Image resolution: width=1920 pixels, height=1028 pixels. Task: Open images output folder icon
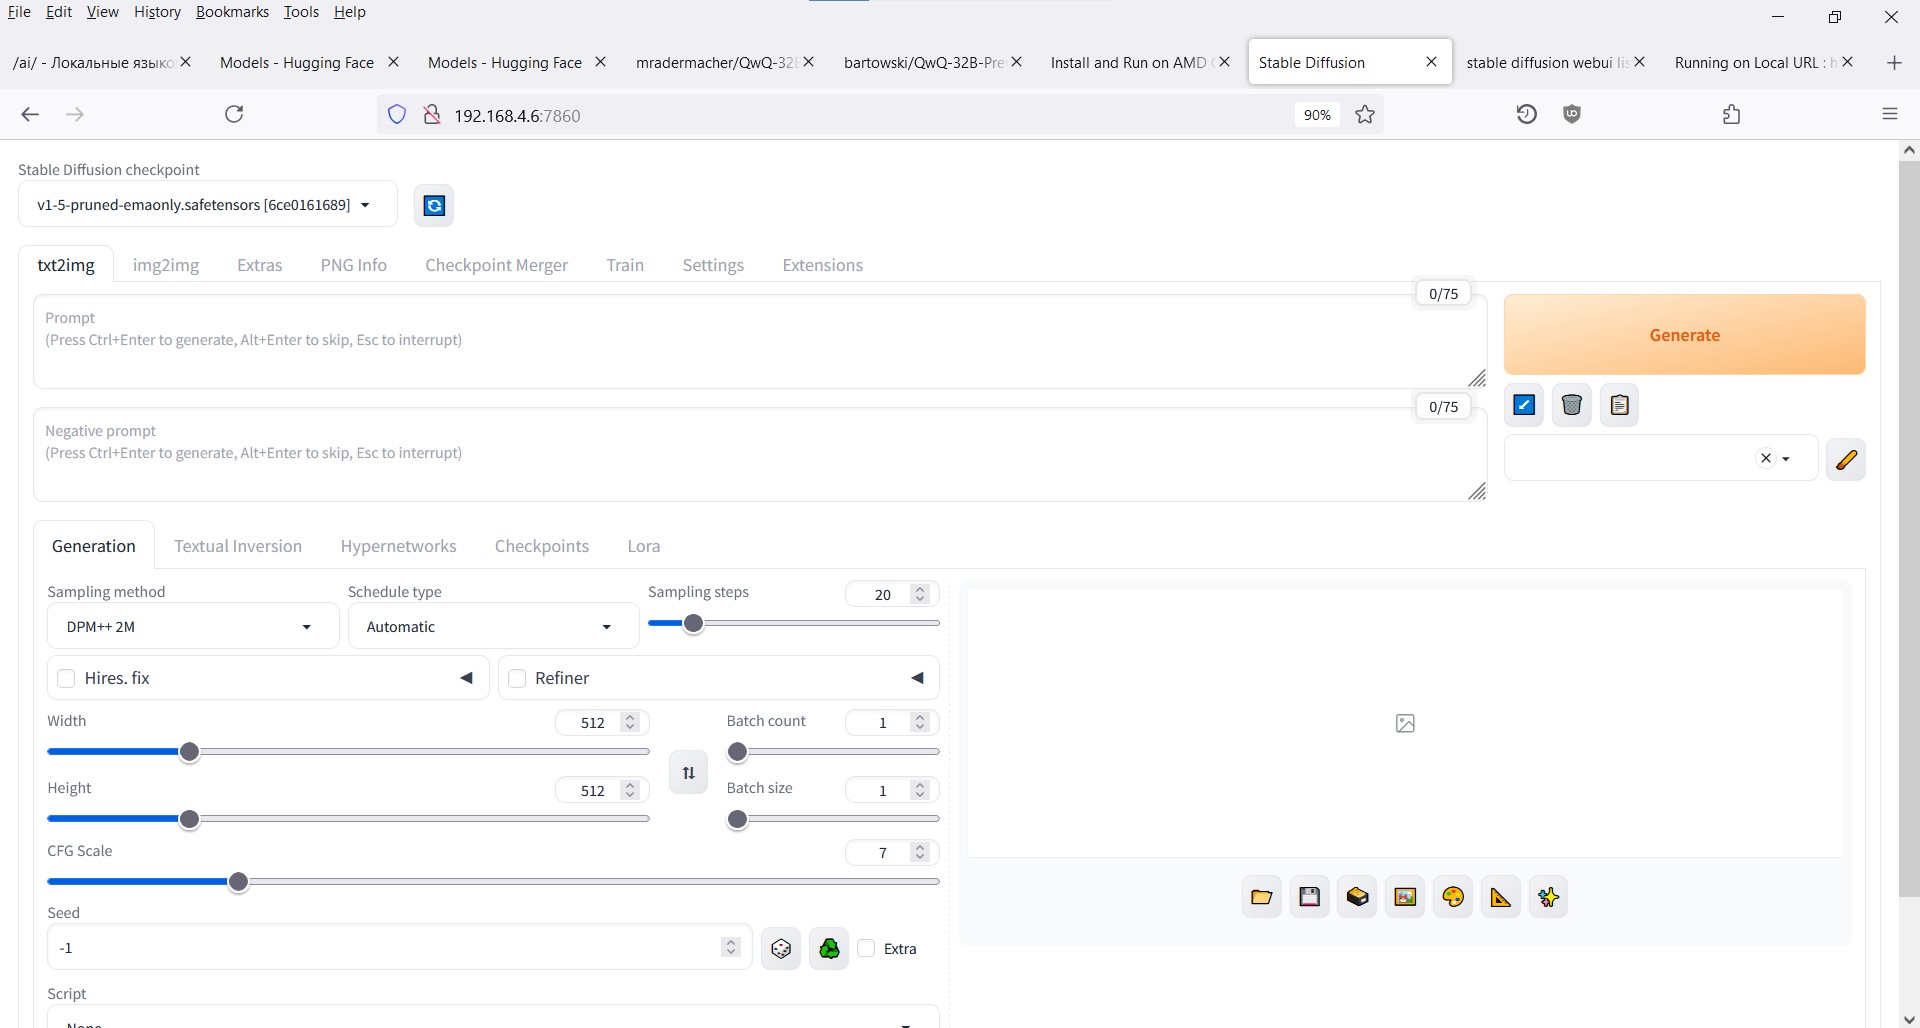(1261, 897)
